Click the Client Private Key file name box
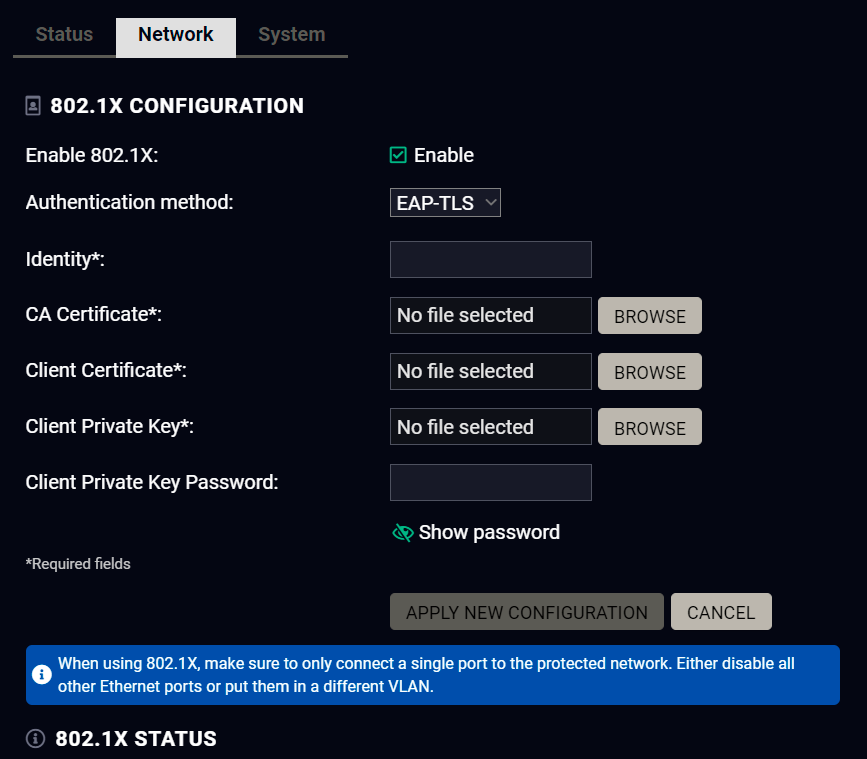This screenshot has width=867, height=759. [x=490, y=428]
